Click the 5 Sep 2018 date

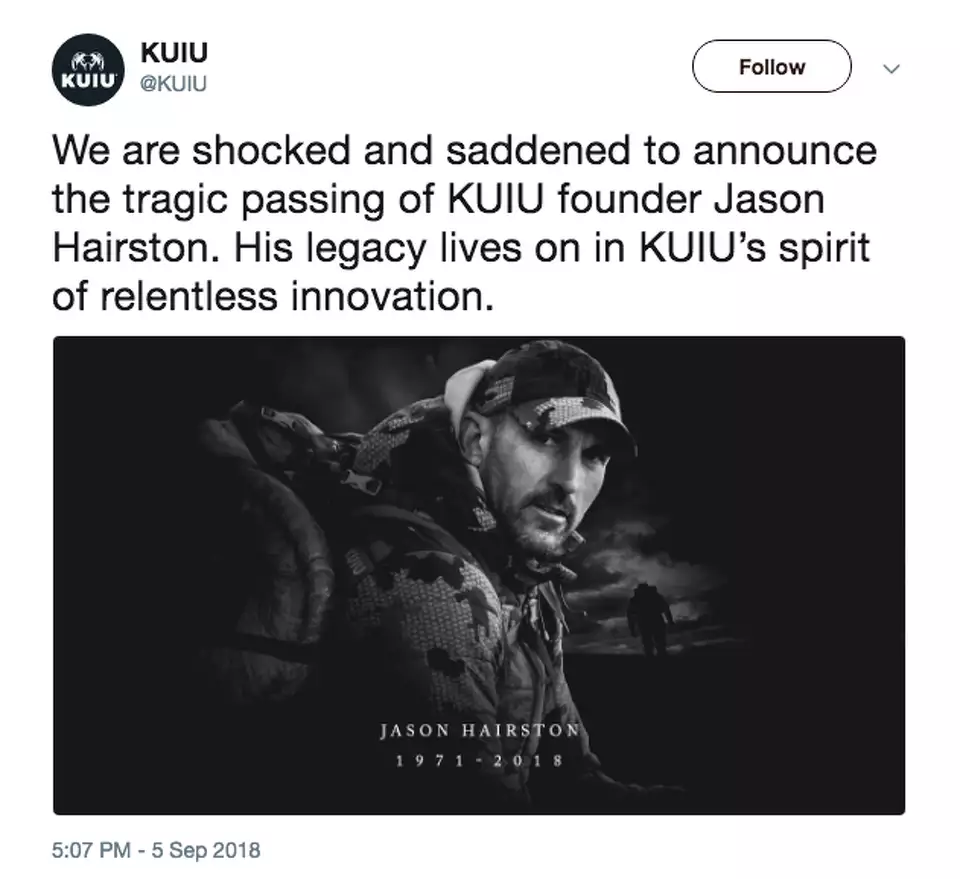click(205, 850)
